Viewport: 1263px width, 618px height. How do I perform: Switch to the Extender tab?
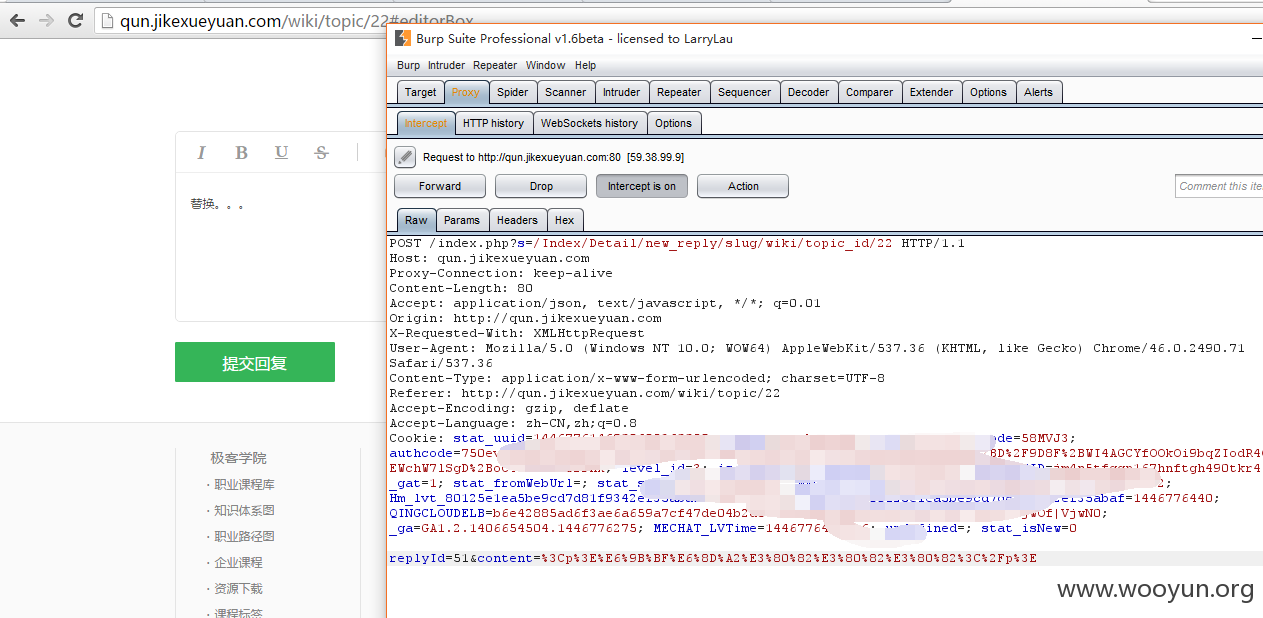click(931, 92)
